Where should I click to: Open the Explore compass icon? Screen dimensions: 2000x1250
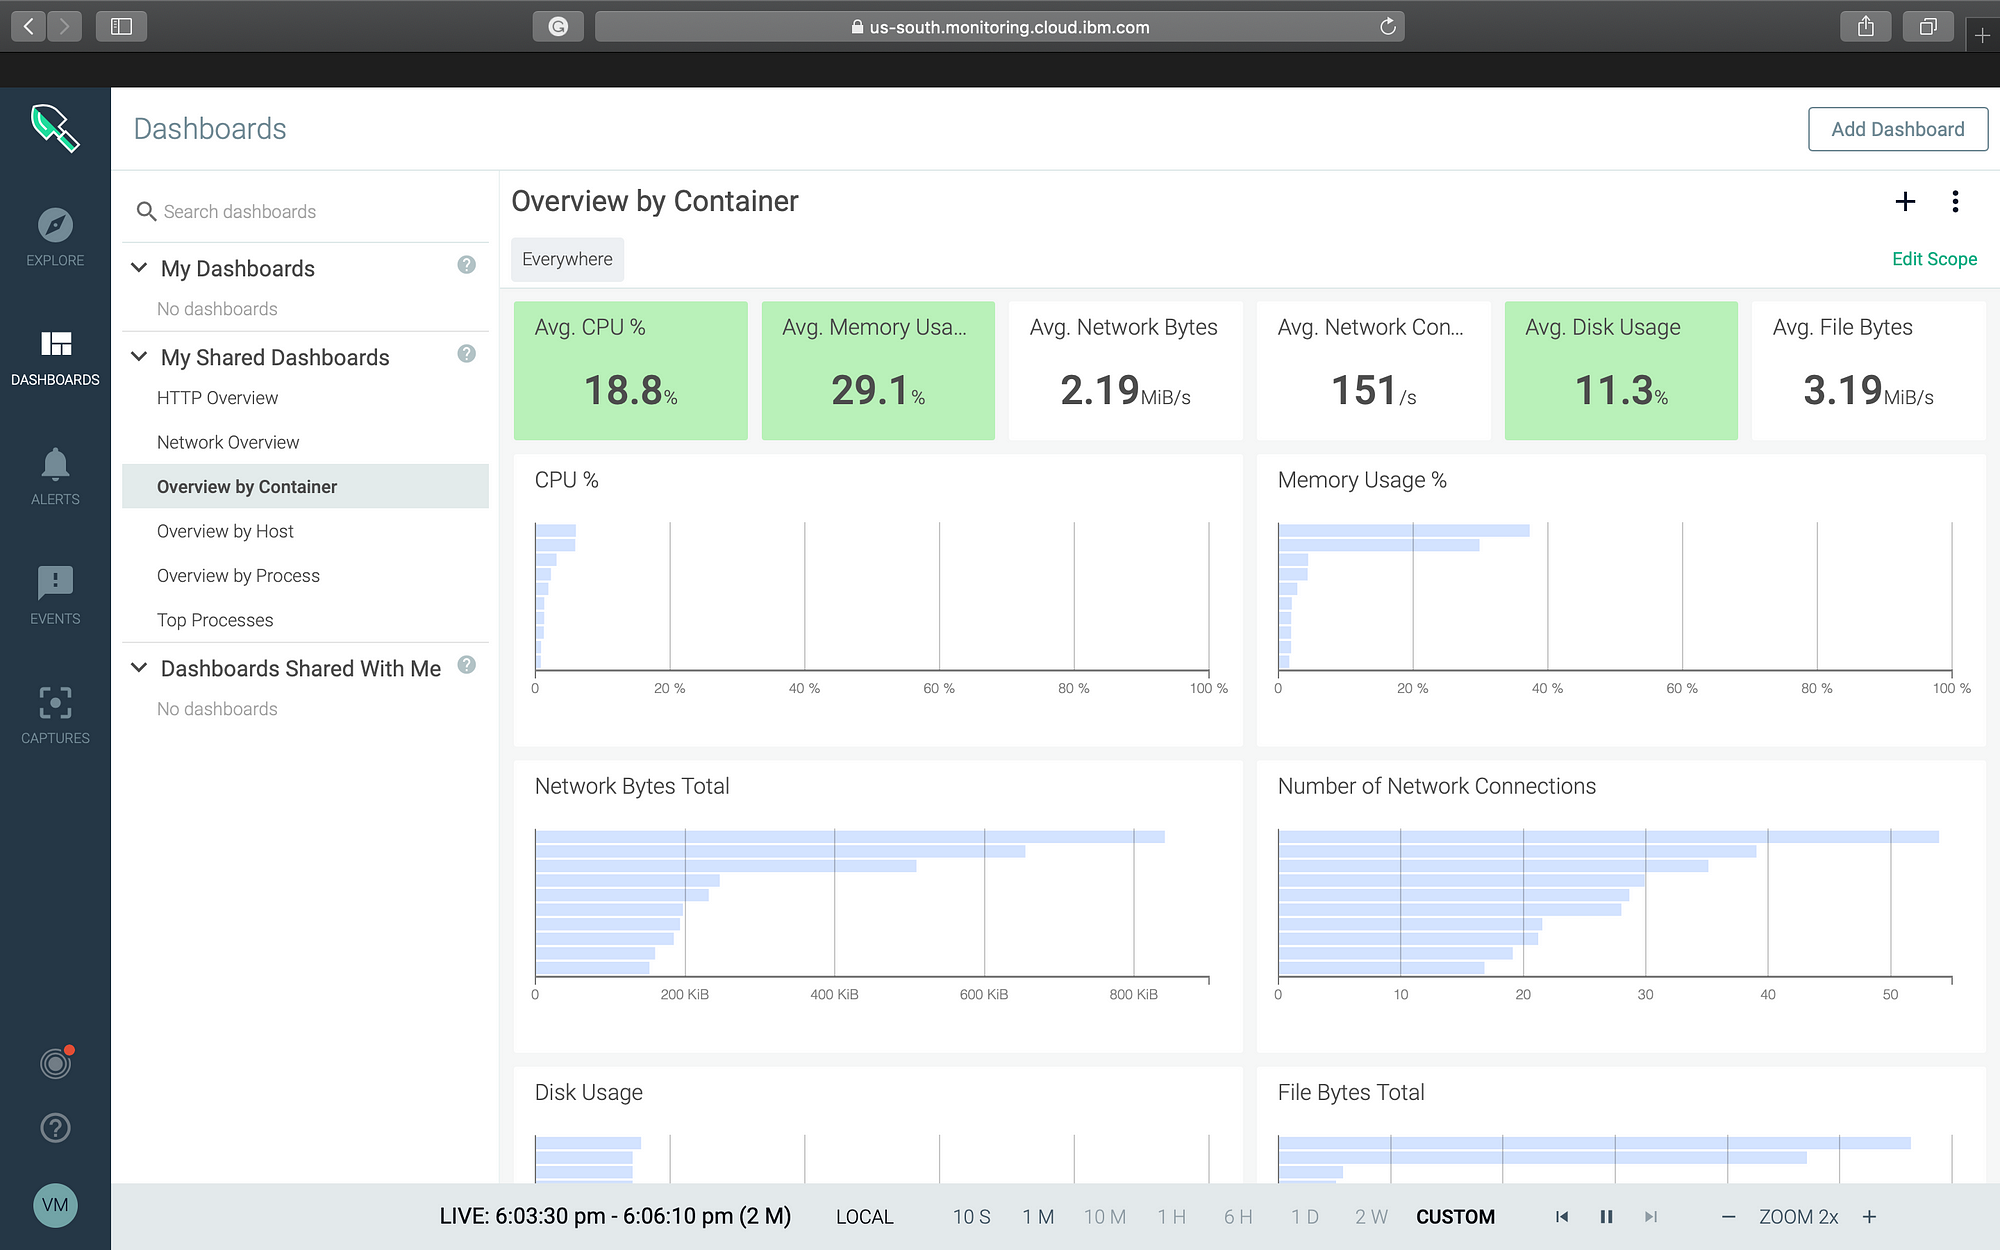[x=55, y=225]
